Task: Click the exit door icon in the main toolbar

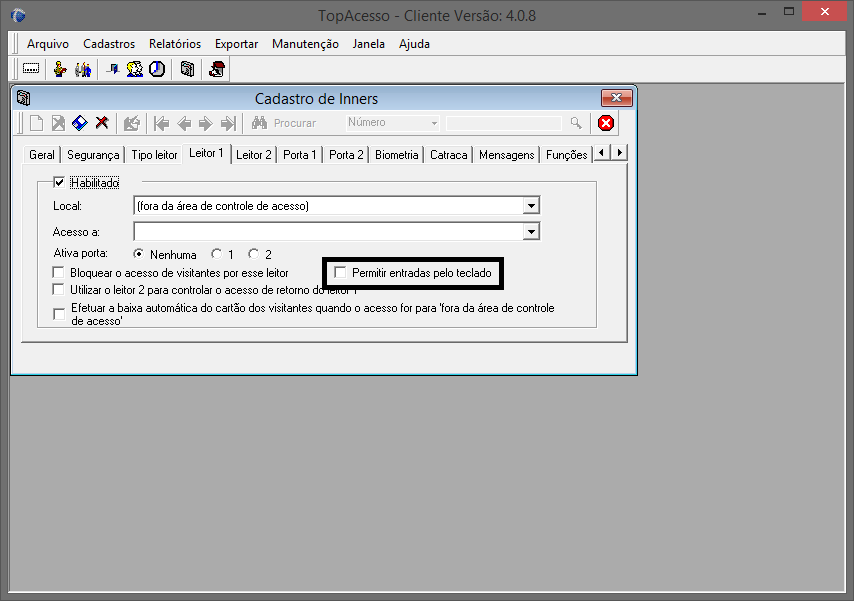Action: (112, 69)
